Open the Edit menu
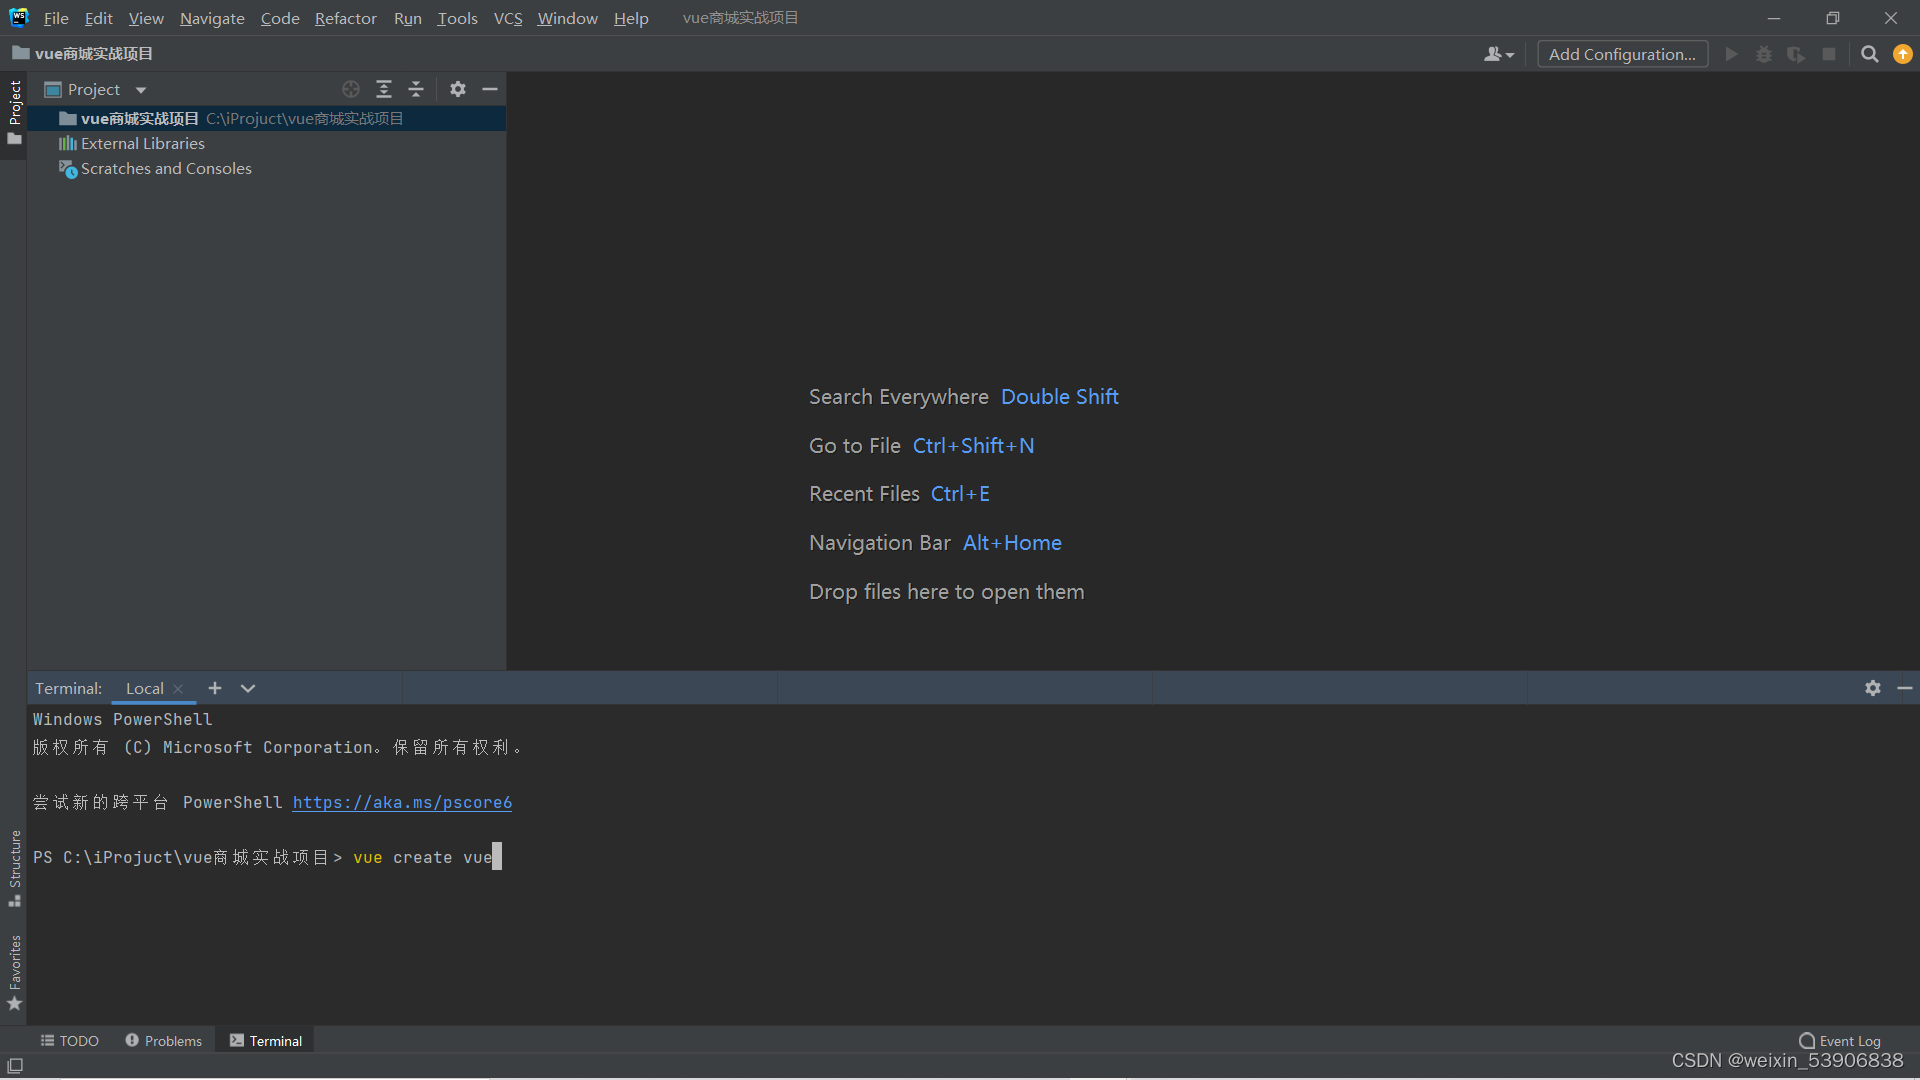1920x1080 pixels. [98, 18]
